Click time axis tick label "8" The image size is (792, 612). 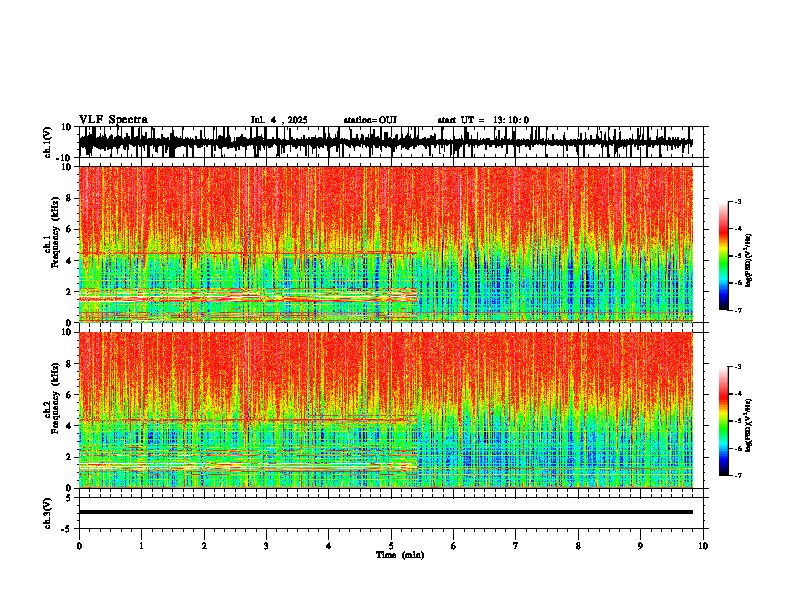point(578,546)
